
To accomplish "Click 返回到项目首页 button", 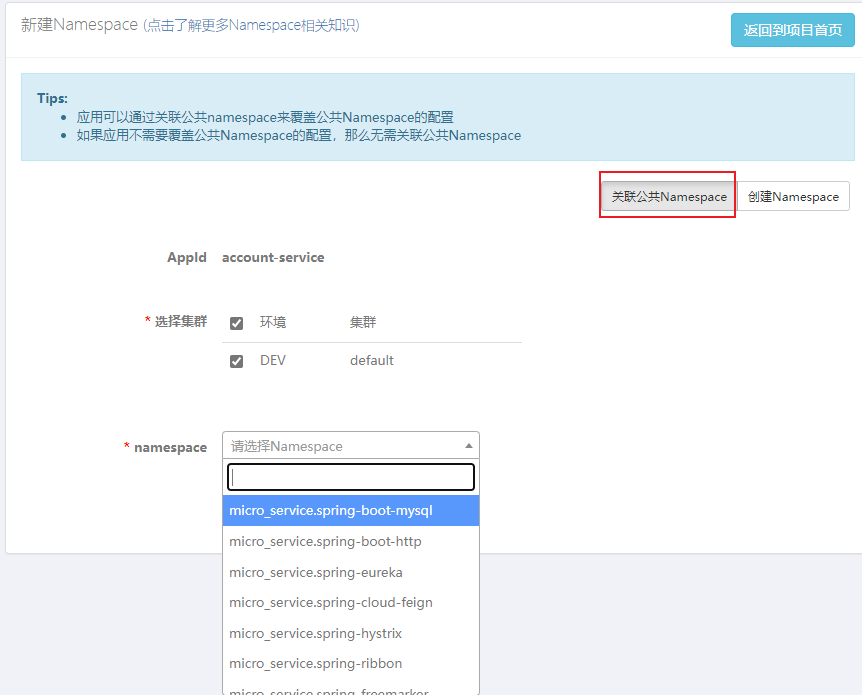I will 792,30.
